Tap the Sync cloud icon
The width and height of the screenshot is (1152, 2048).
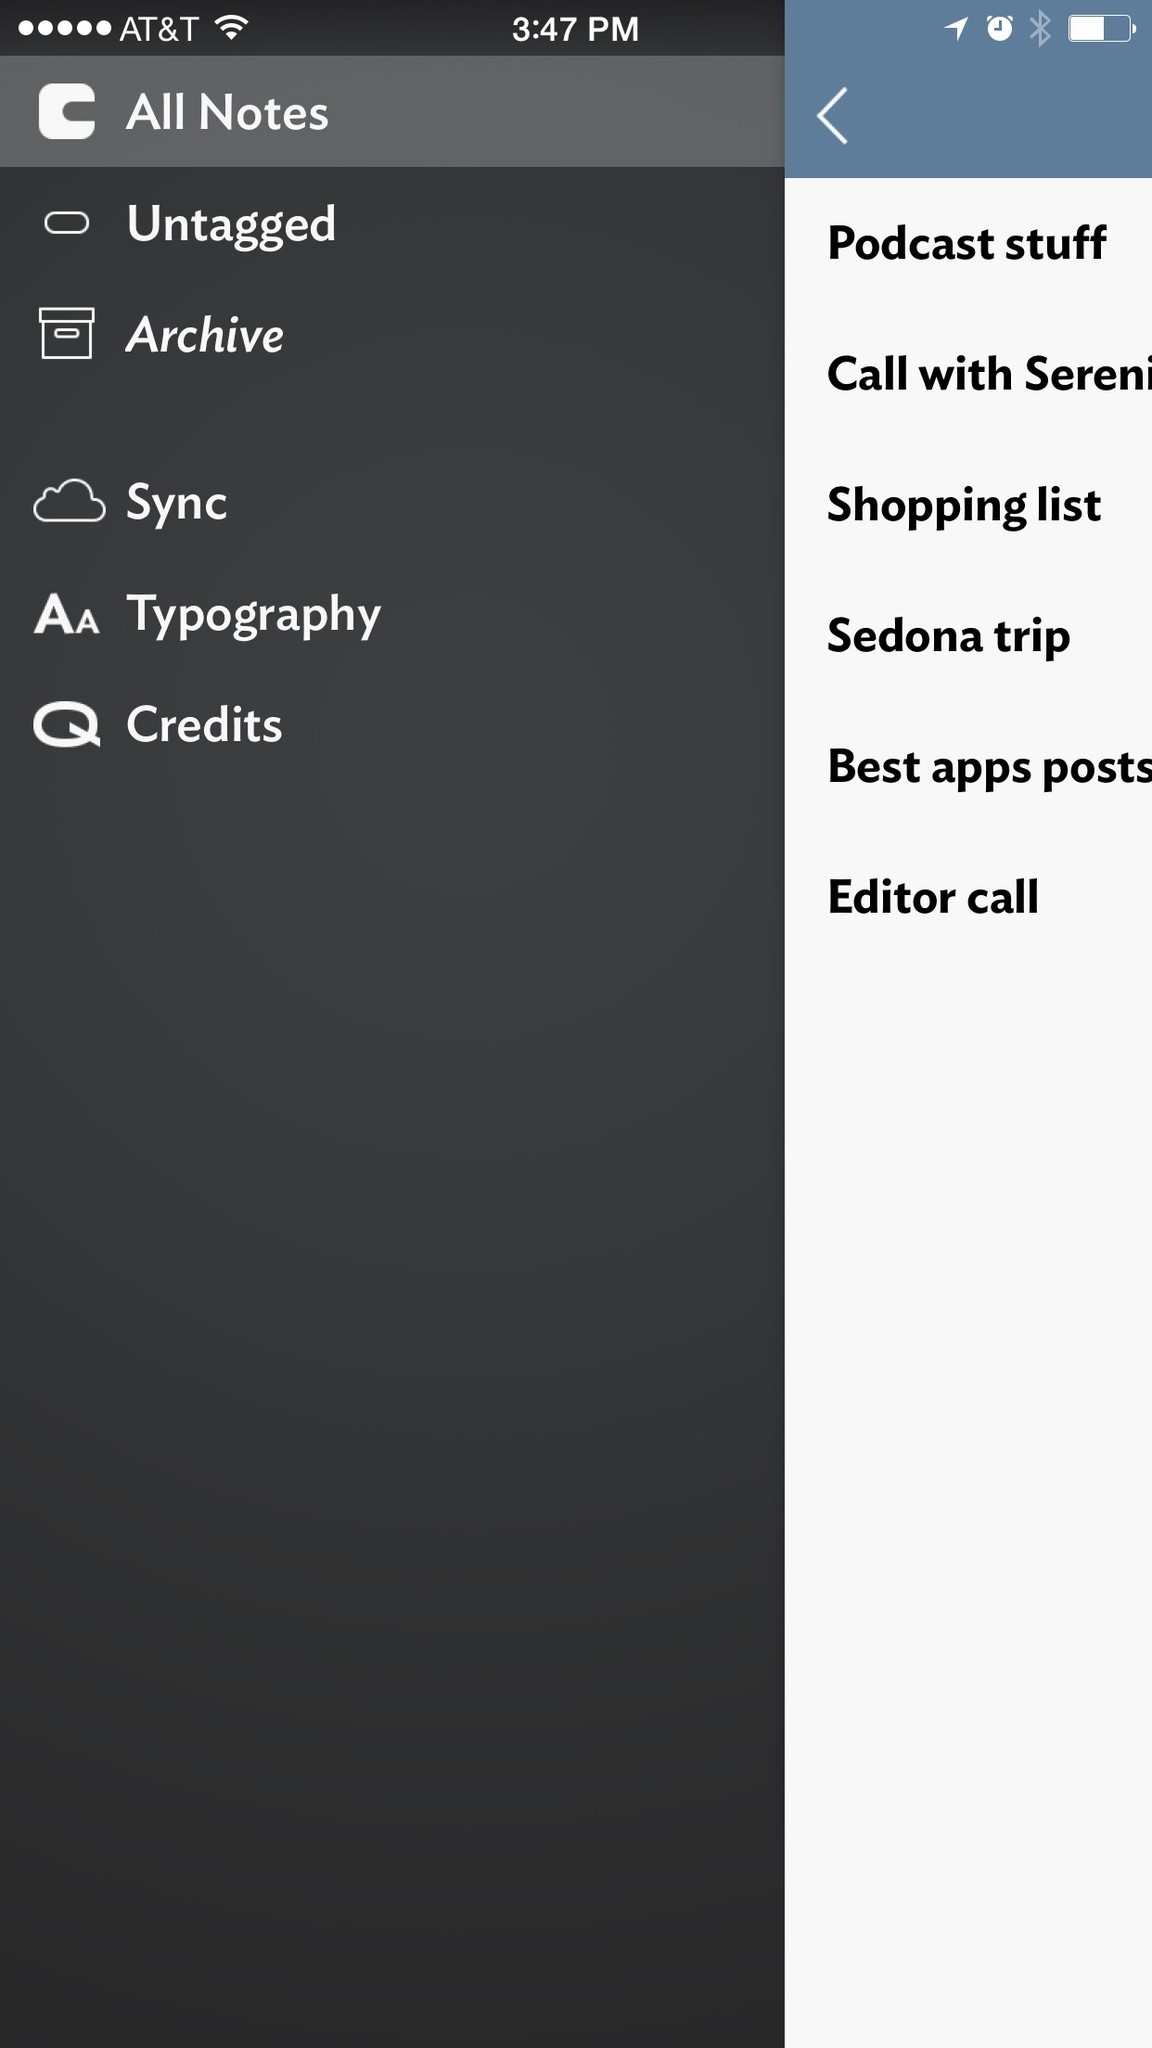coord(68,501)
